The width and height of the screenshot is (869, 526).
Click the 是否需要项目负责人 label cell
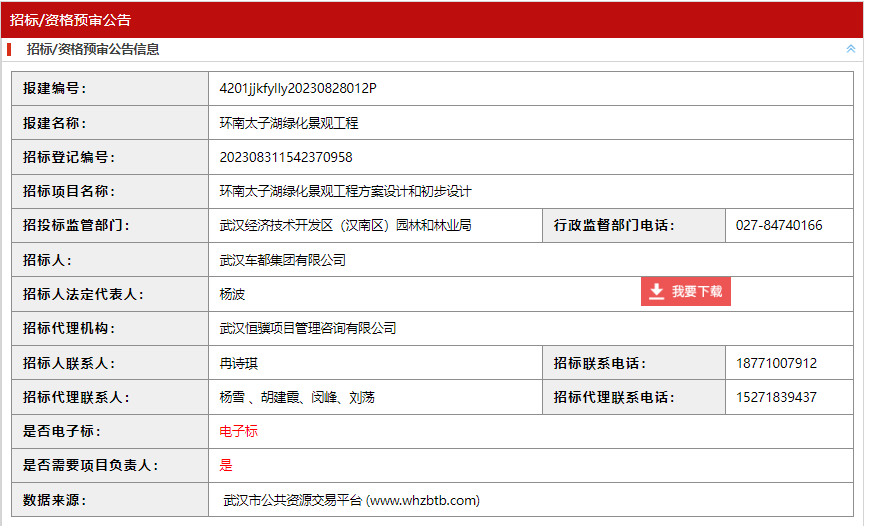[x=110, y=466]
